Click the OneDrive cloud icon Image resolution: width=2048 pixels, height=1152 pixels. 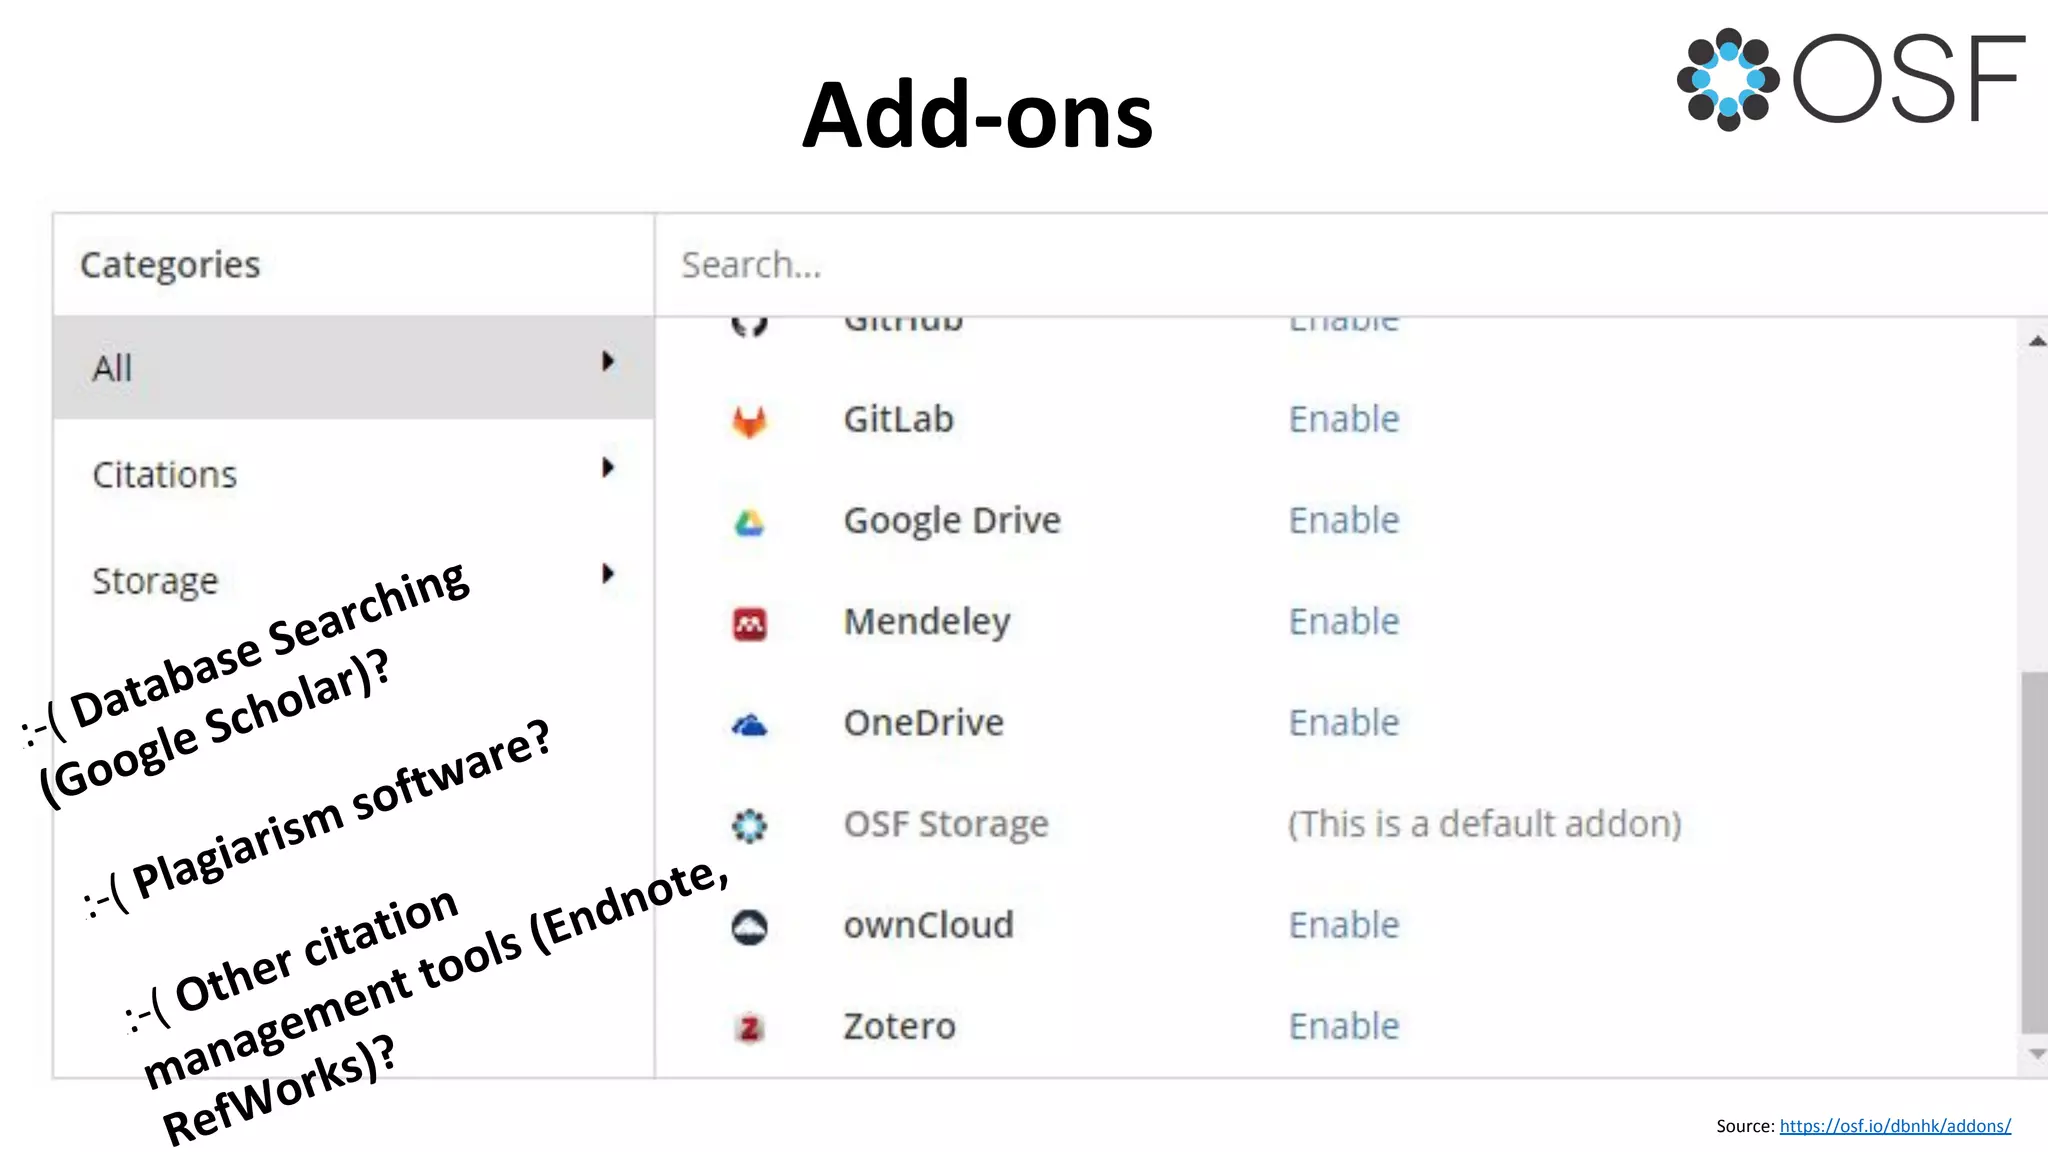click(x=749, y=725)
